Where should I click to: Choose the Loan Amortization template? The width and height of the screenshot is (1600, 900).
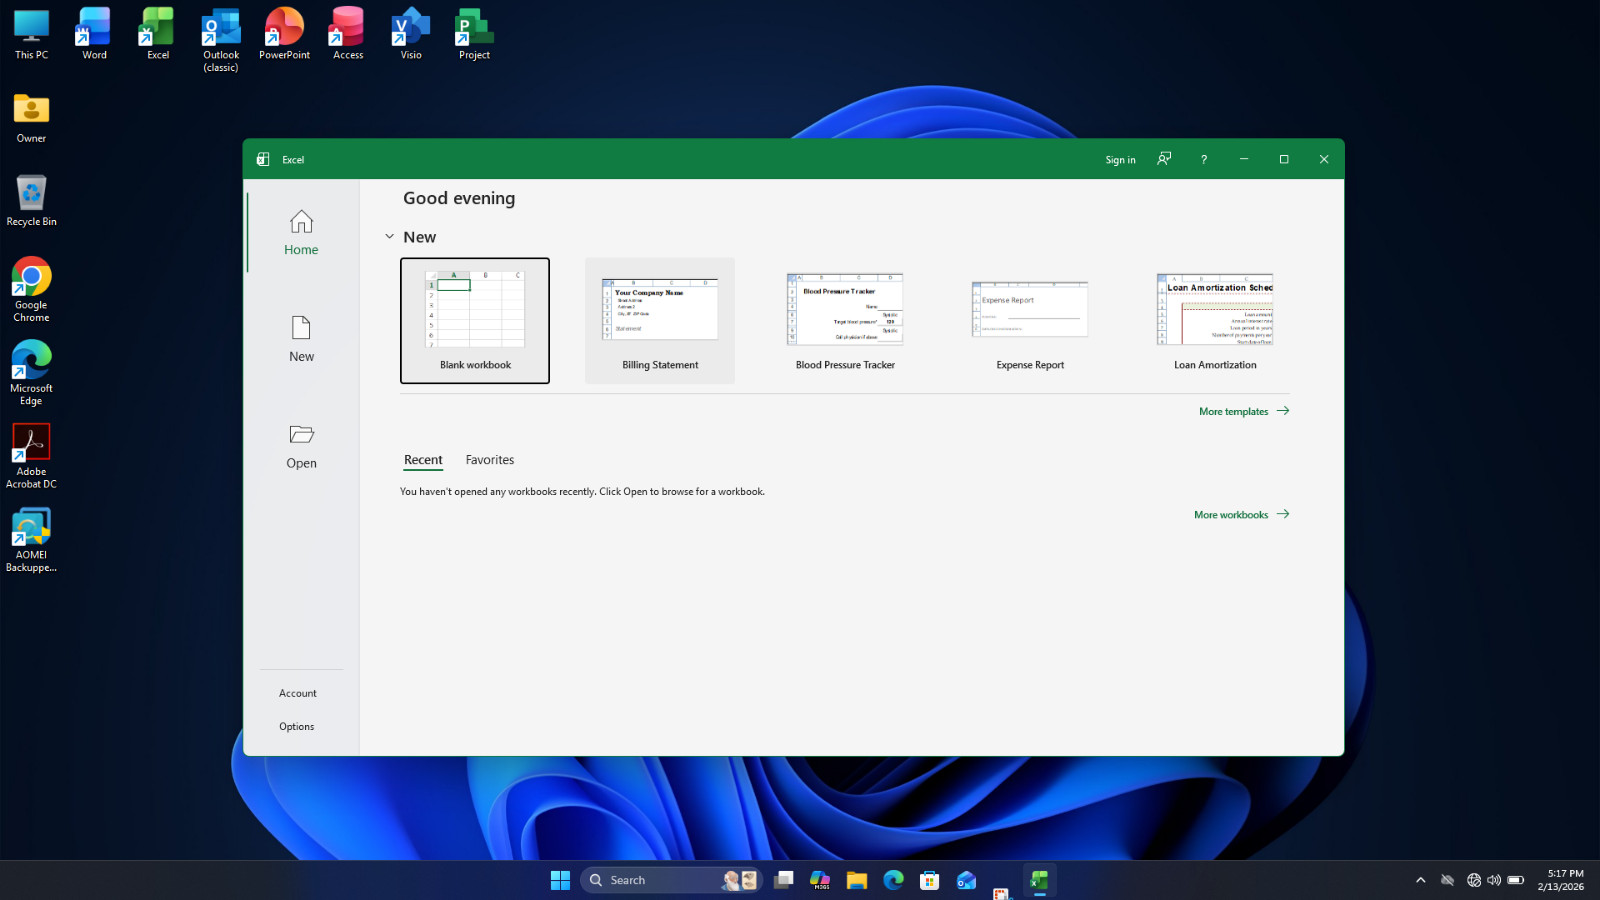point(1215,321)
